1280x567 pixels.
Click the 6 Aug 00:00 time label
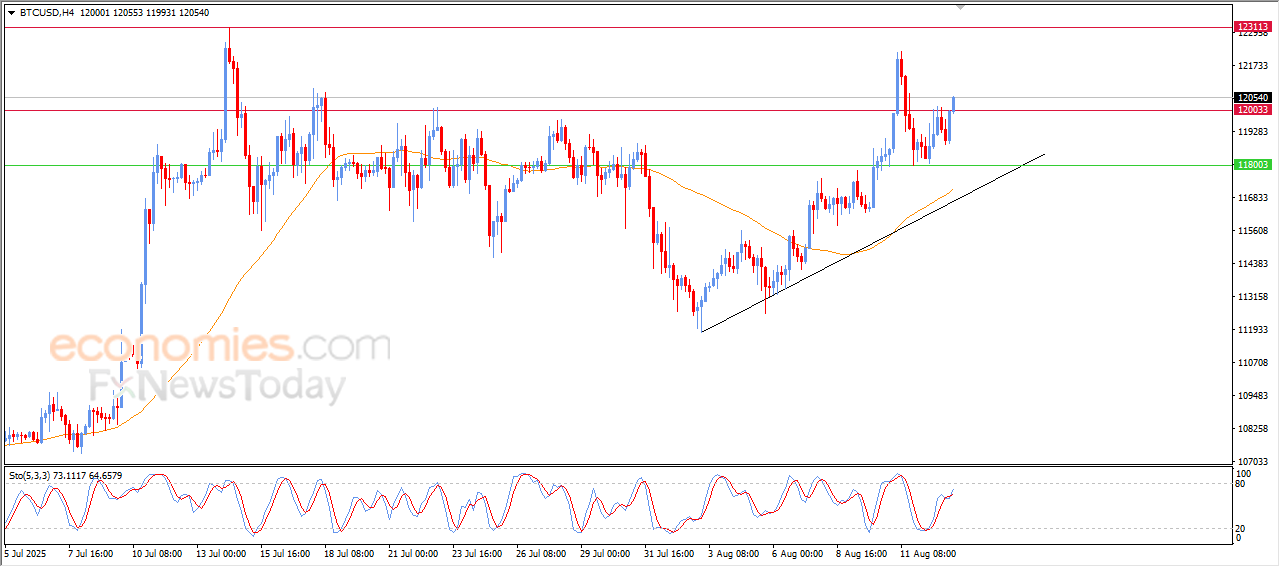[x=795, y=553]
